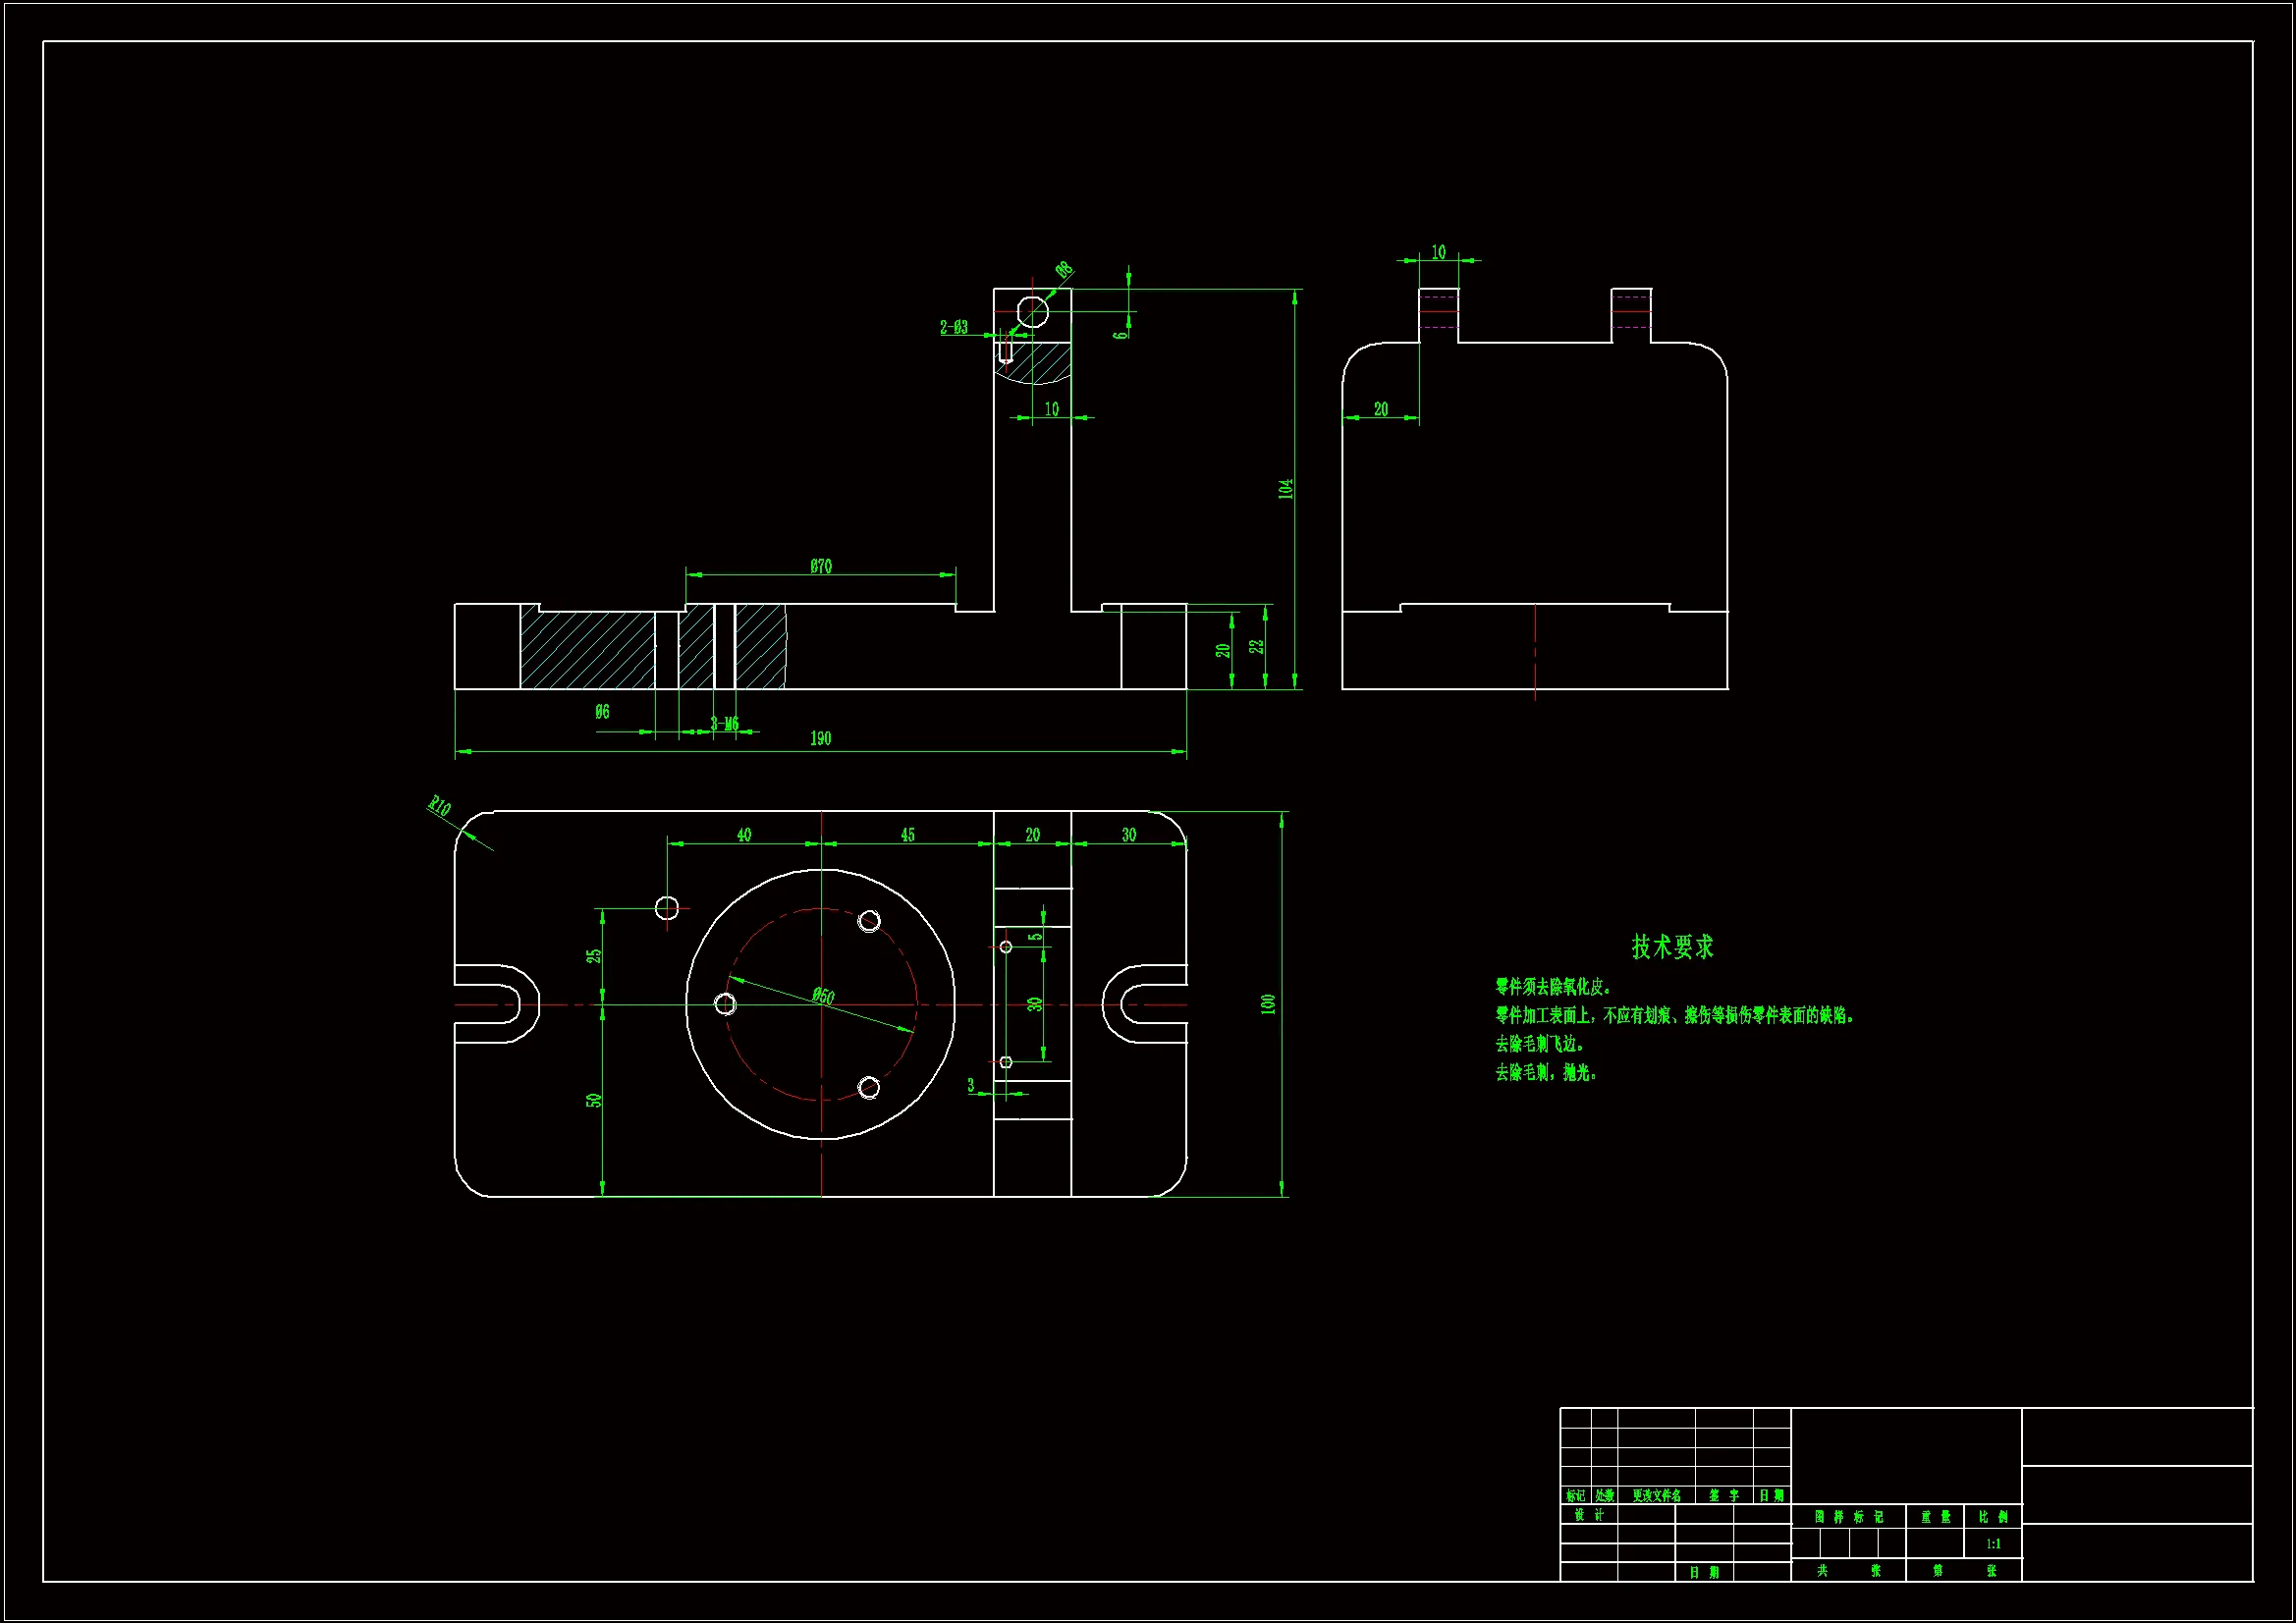Select the Ø6 hole dimension text
Viewport: 2296px width, 1623px height.
tap(602, 711)
